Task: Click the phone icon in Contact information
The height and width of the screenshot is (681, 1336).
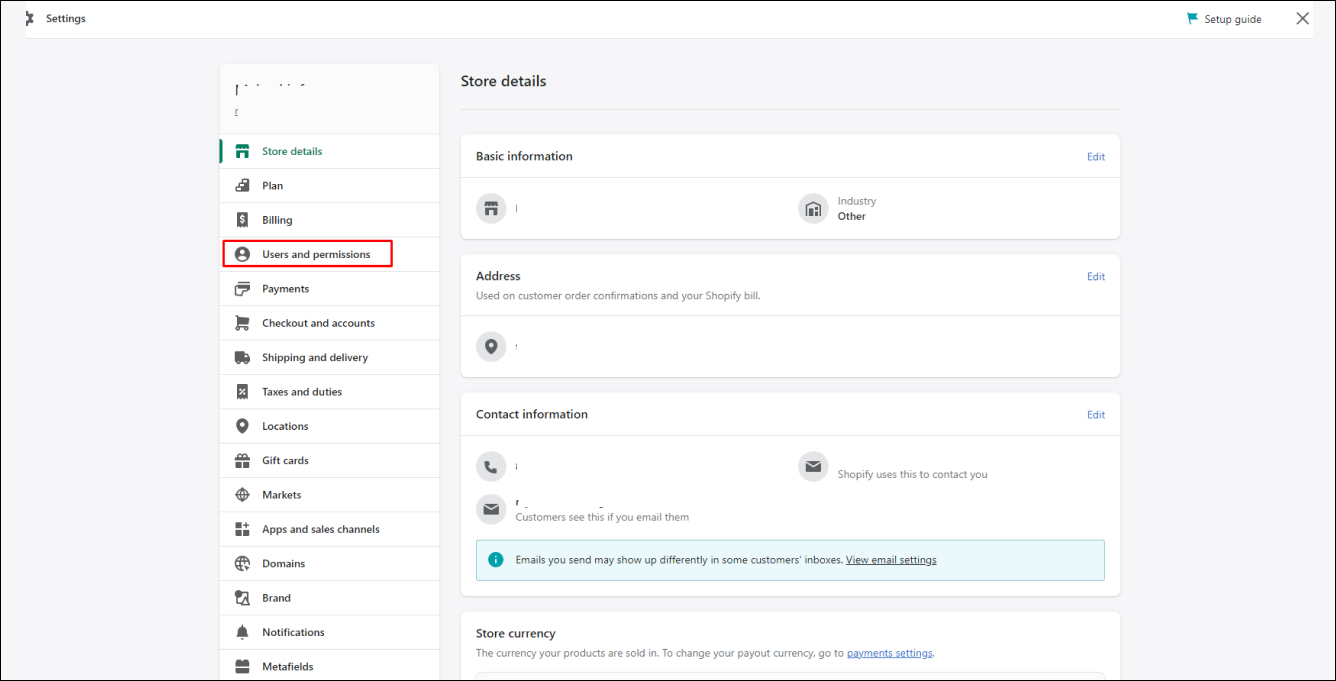Action: [491, 467]
